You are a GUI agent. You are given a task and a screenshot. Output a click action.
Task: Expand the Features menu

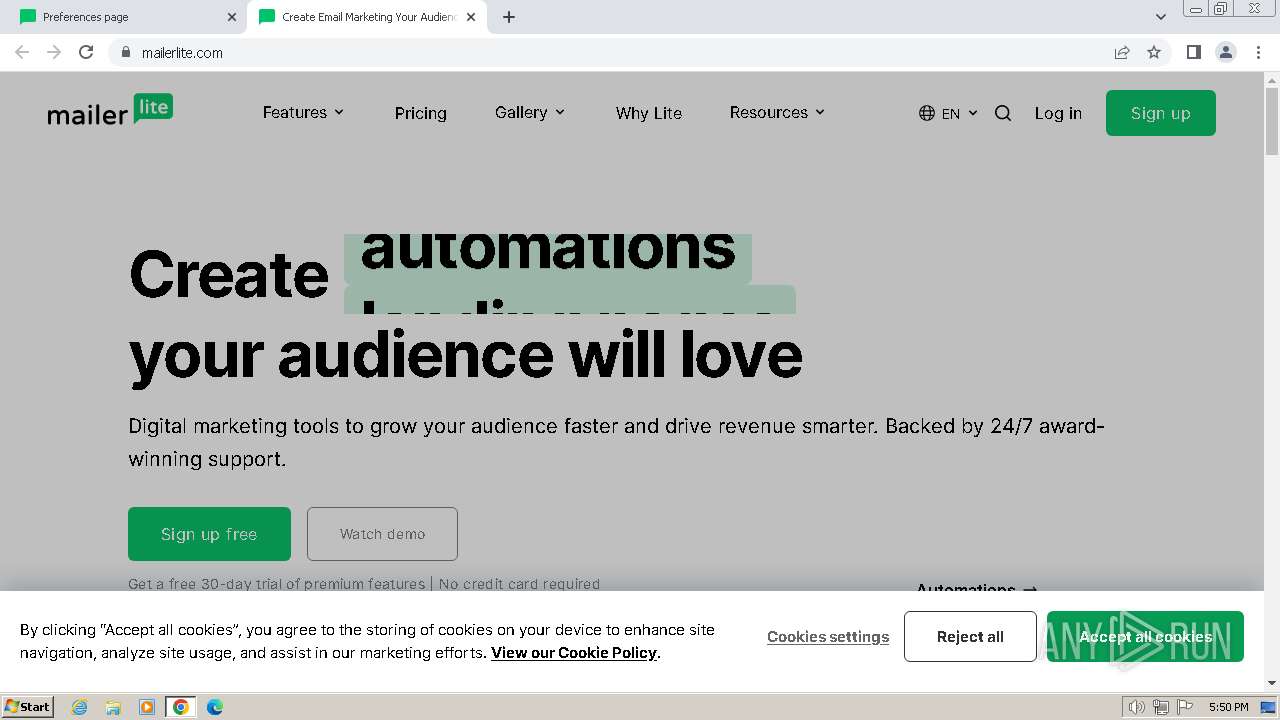click(x=303, y=112)
